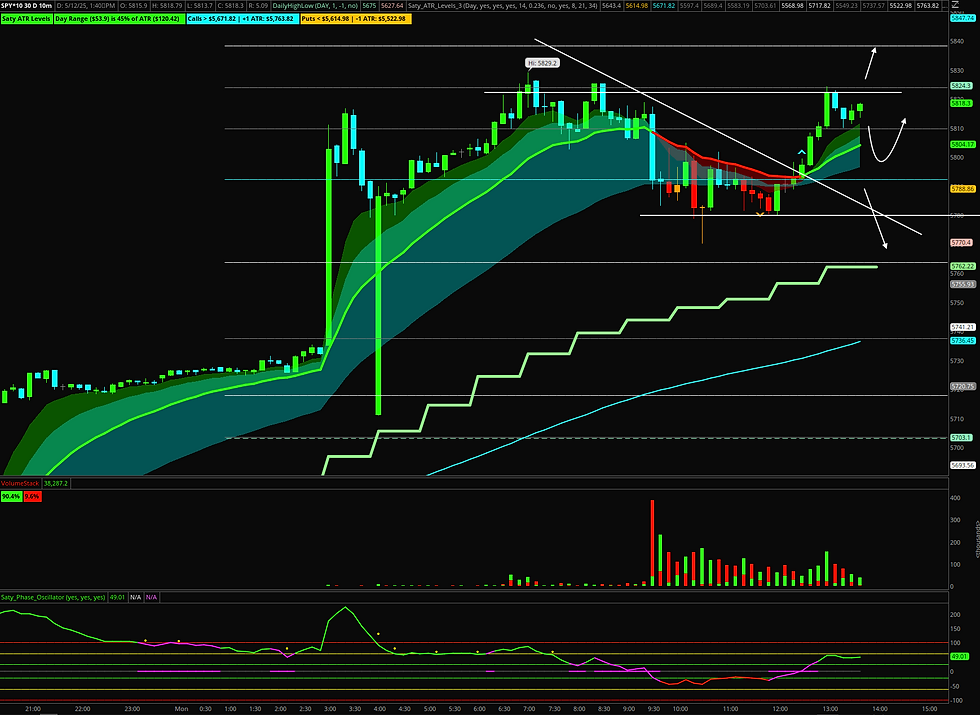Click the 5568.98 value in top bar
980x715 pixels.
(x=792, y=6)
